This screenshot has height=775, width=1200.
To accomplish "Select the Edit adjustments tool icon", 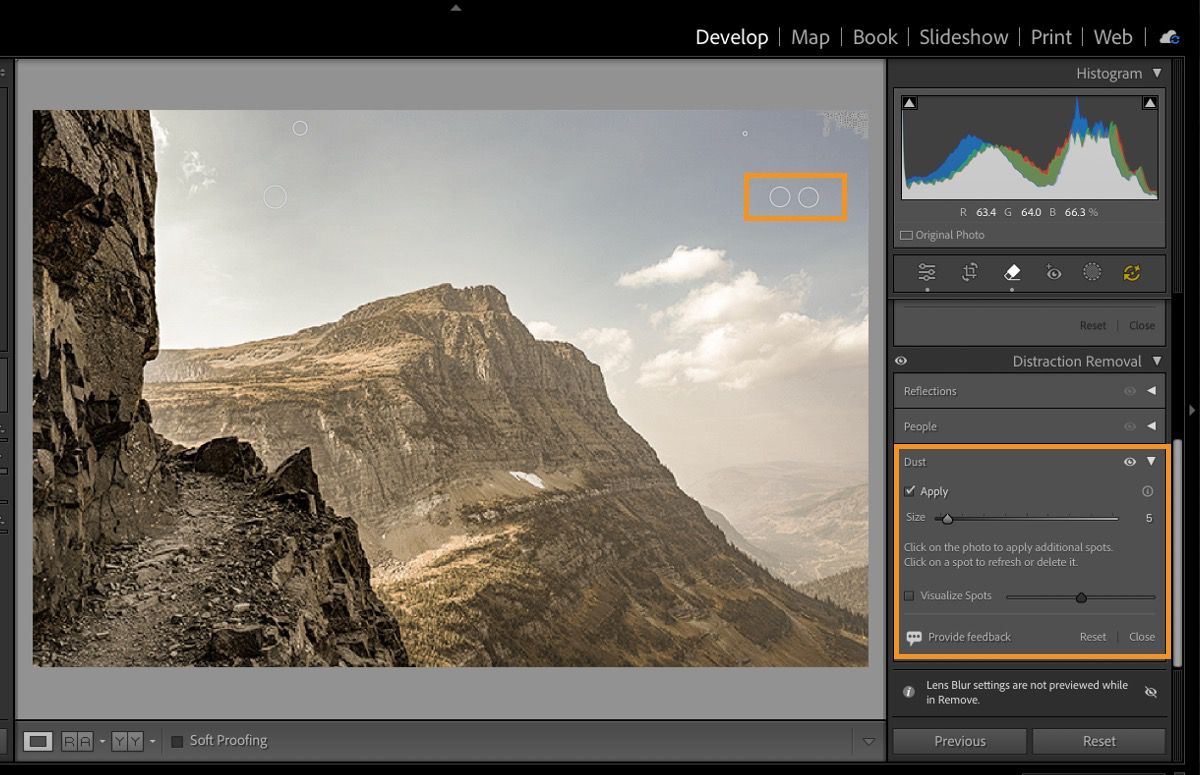I will pyautogui.click(x=925, y=272).
